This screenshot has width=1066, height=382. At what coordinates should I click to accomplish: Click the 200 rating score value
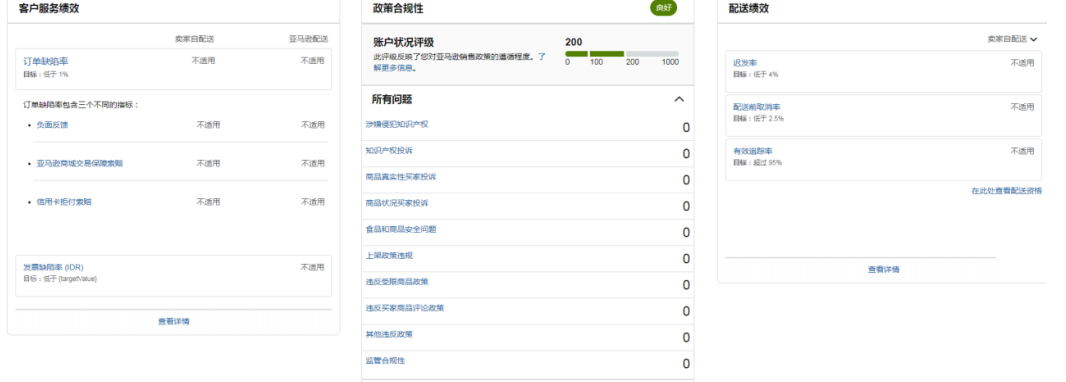pos(573,42)
